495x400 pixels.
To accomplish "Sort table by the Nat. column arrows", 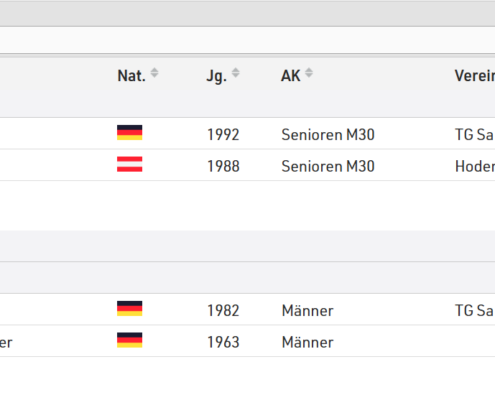I will coord(154,73).
